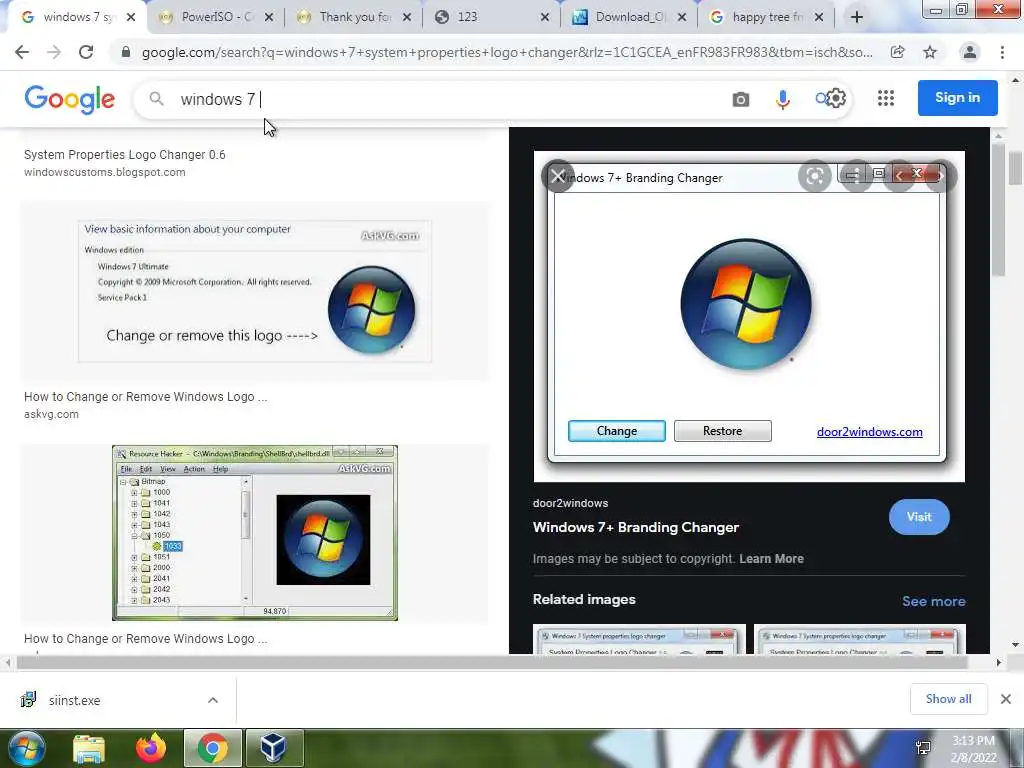Screen dimensions: 1024x768
Task: Click the browser forward arrow
Action: [54, 52]
